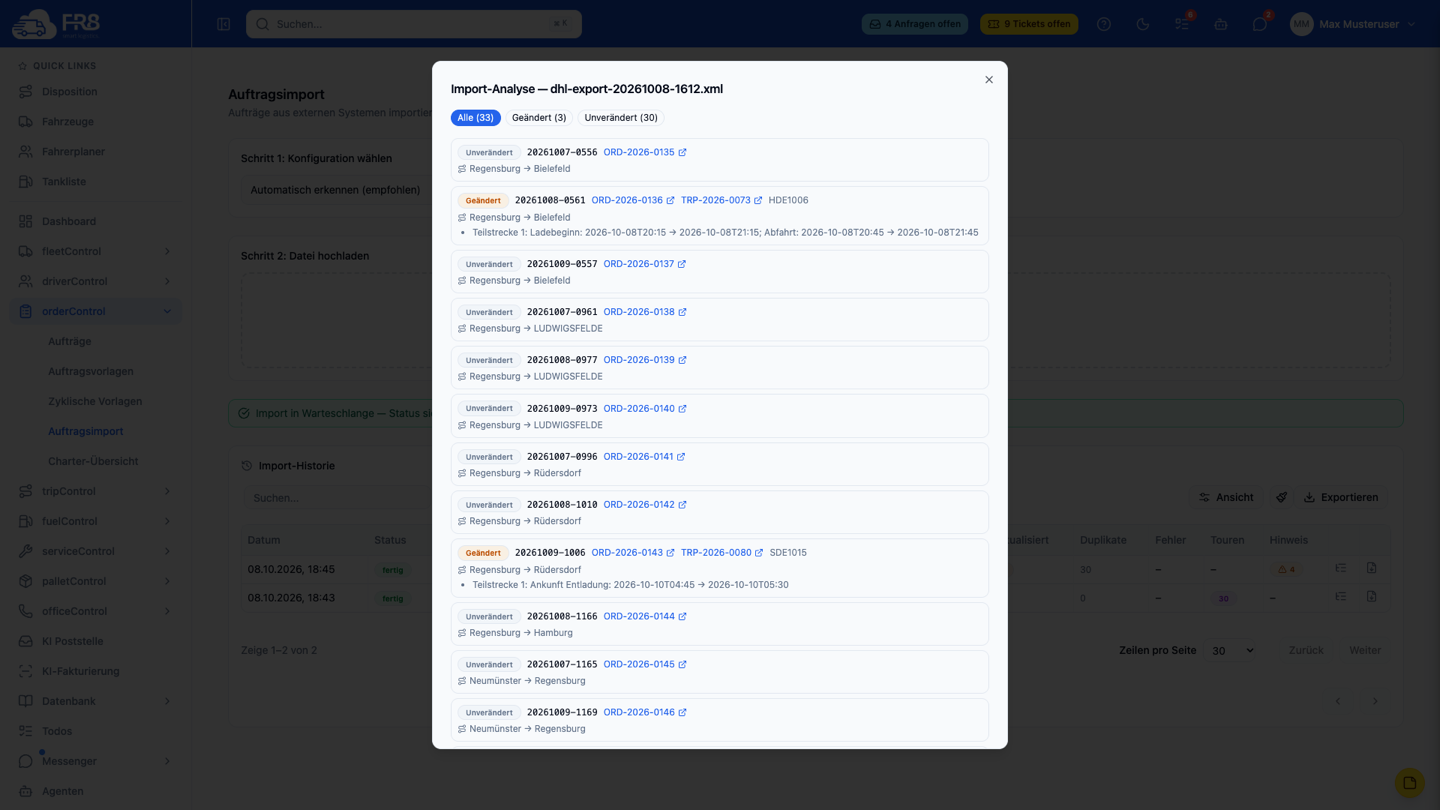The width and height of the screenshot is (1440, 810).
Task: Toggle dark mode with the moon icon
Action: click(x=1143, y=24)
